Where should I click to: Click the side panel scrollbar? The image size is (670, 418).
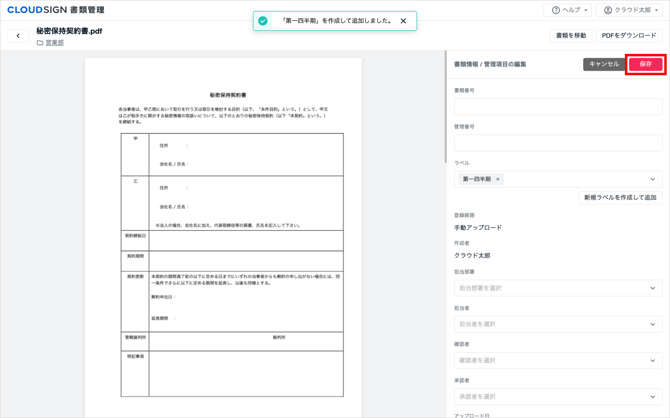point(445,107)
